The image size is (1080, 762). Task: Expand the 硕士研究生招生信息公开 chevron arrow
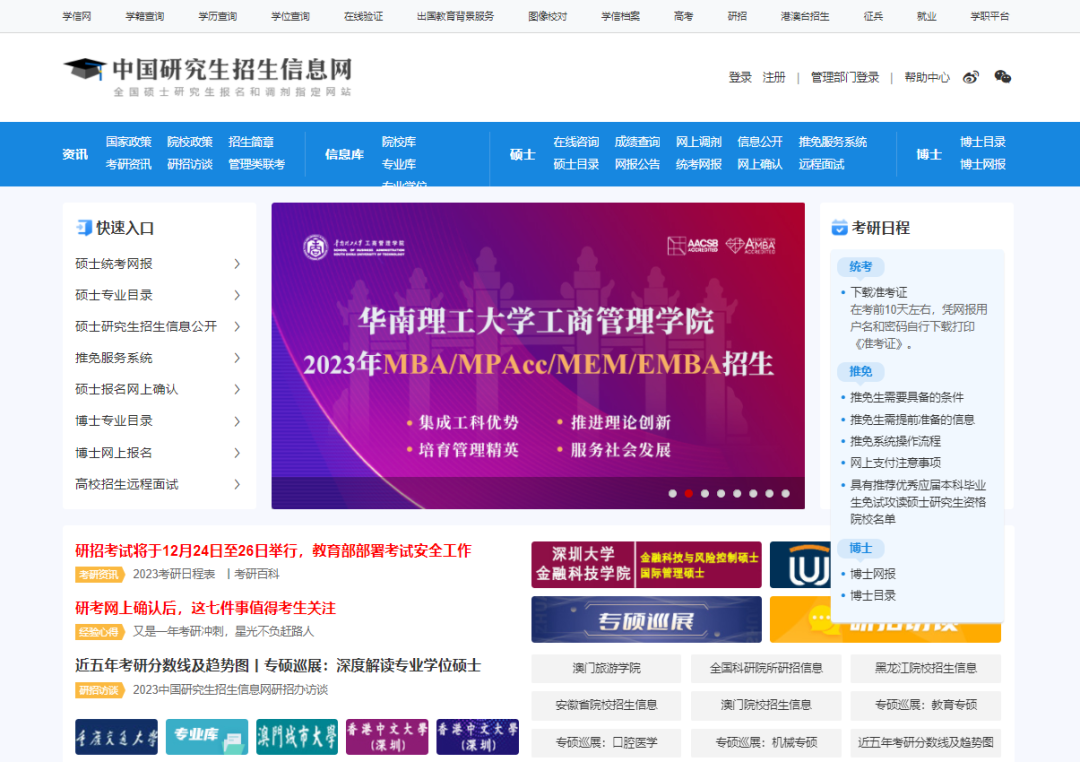click(x=237, y=327)
